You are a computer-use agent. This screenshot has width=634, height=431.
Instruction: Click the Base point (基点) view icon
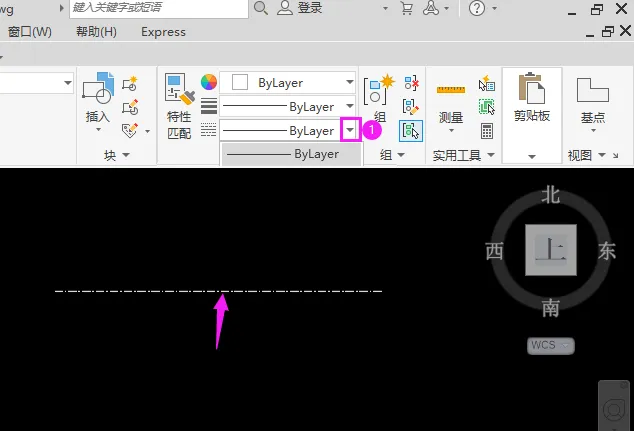coord(592,90)
